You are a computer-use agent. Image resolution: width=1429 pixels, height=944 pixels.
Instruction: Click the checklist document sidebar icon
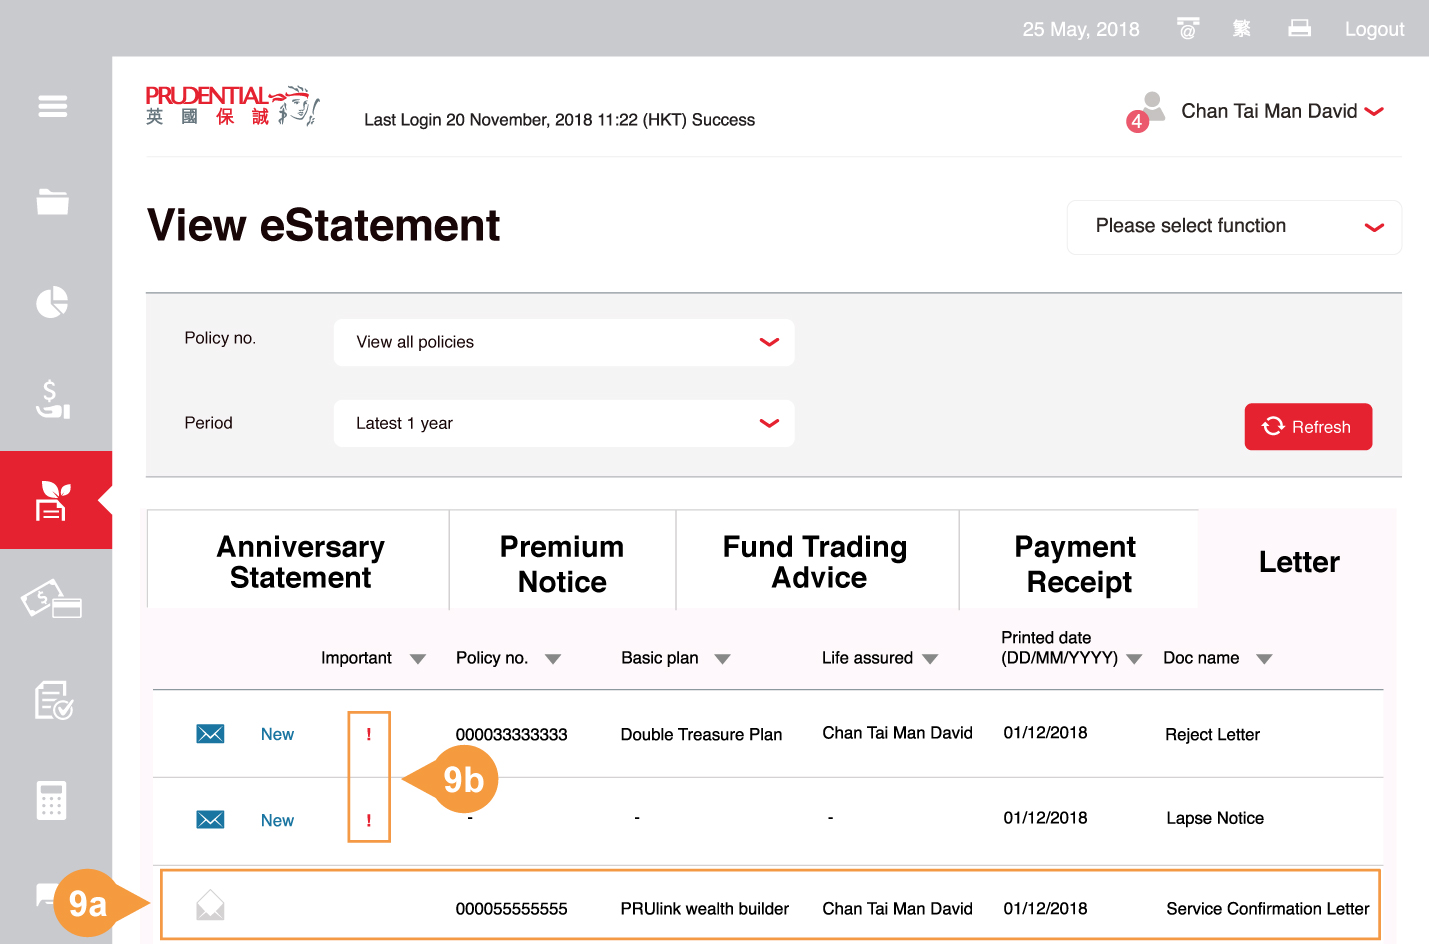click(53, 701)
